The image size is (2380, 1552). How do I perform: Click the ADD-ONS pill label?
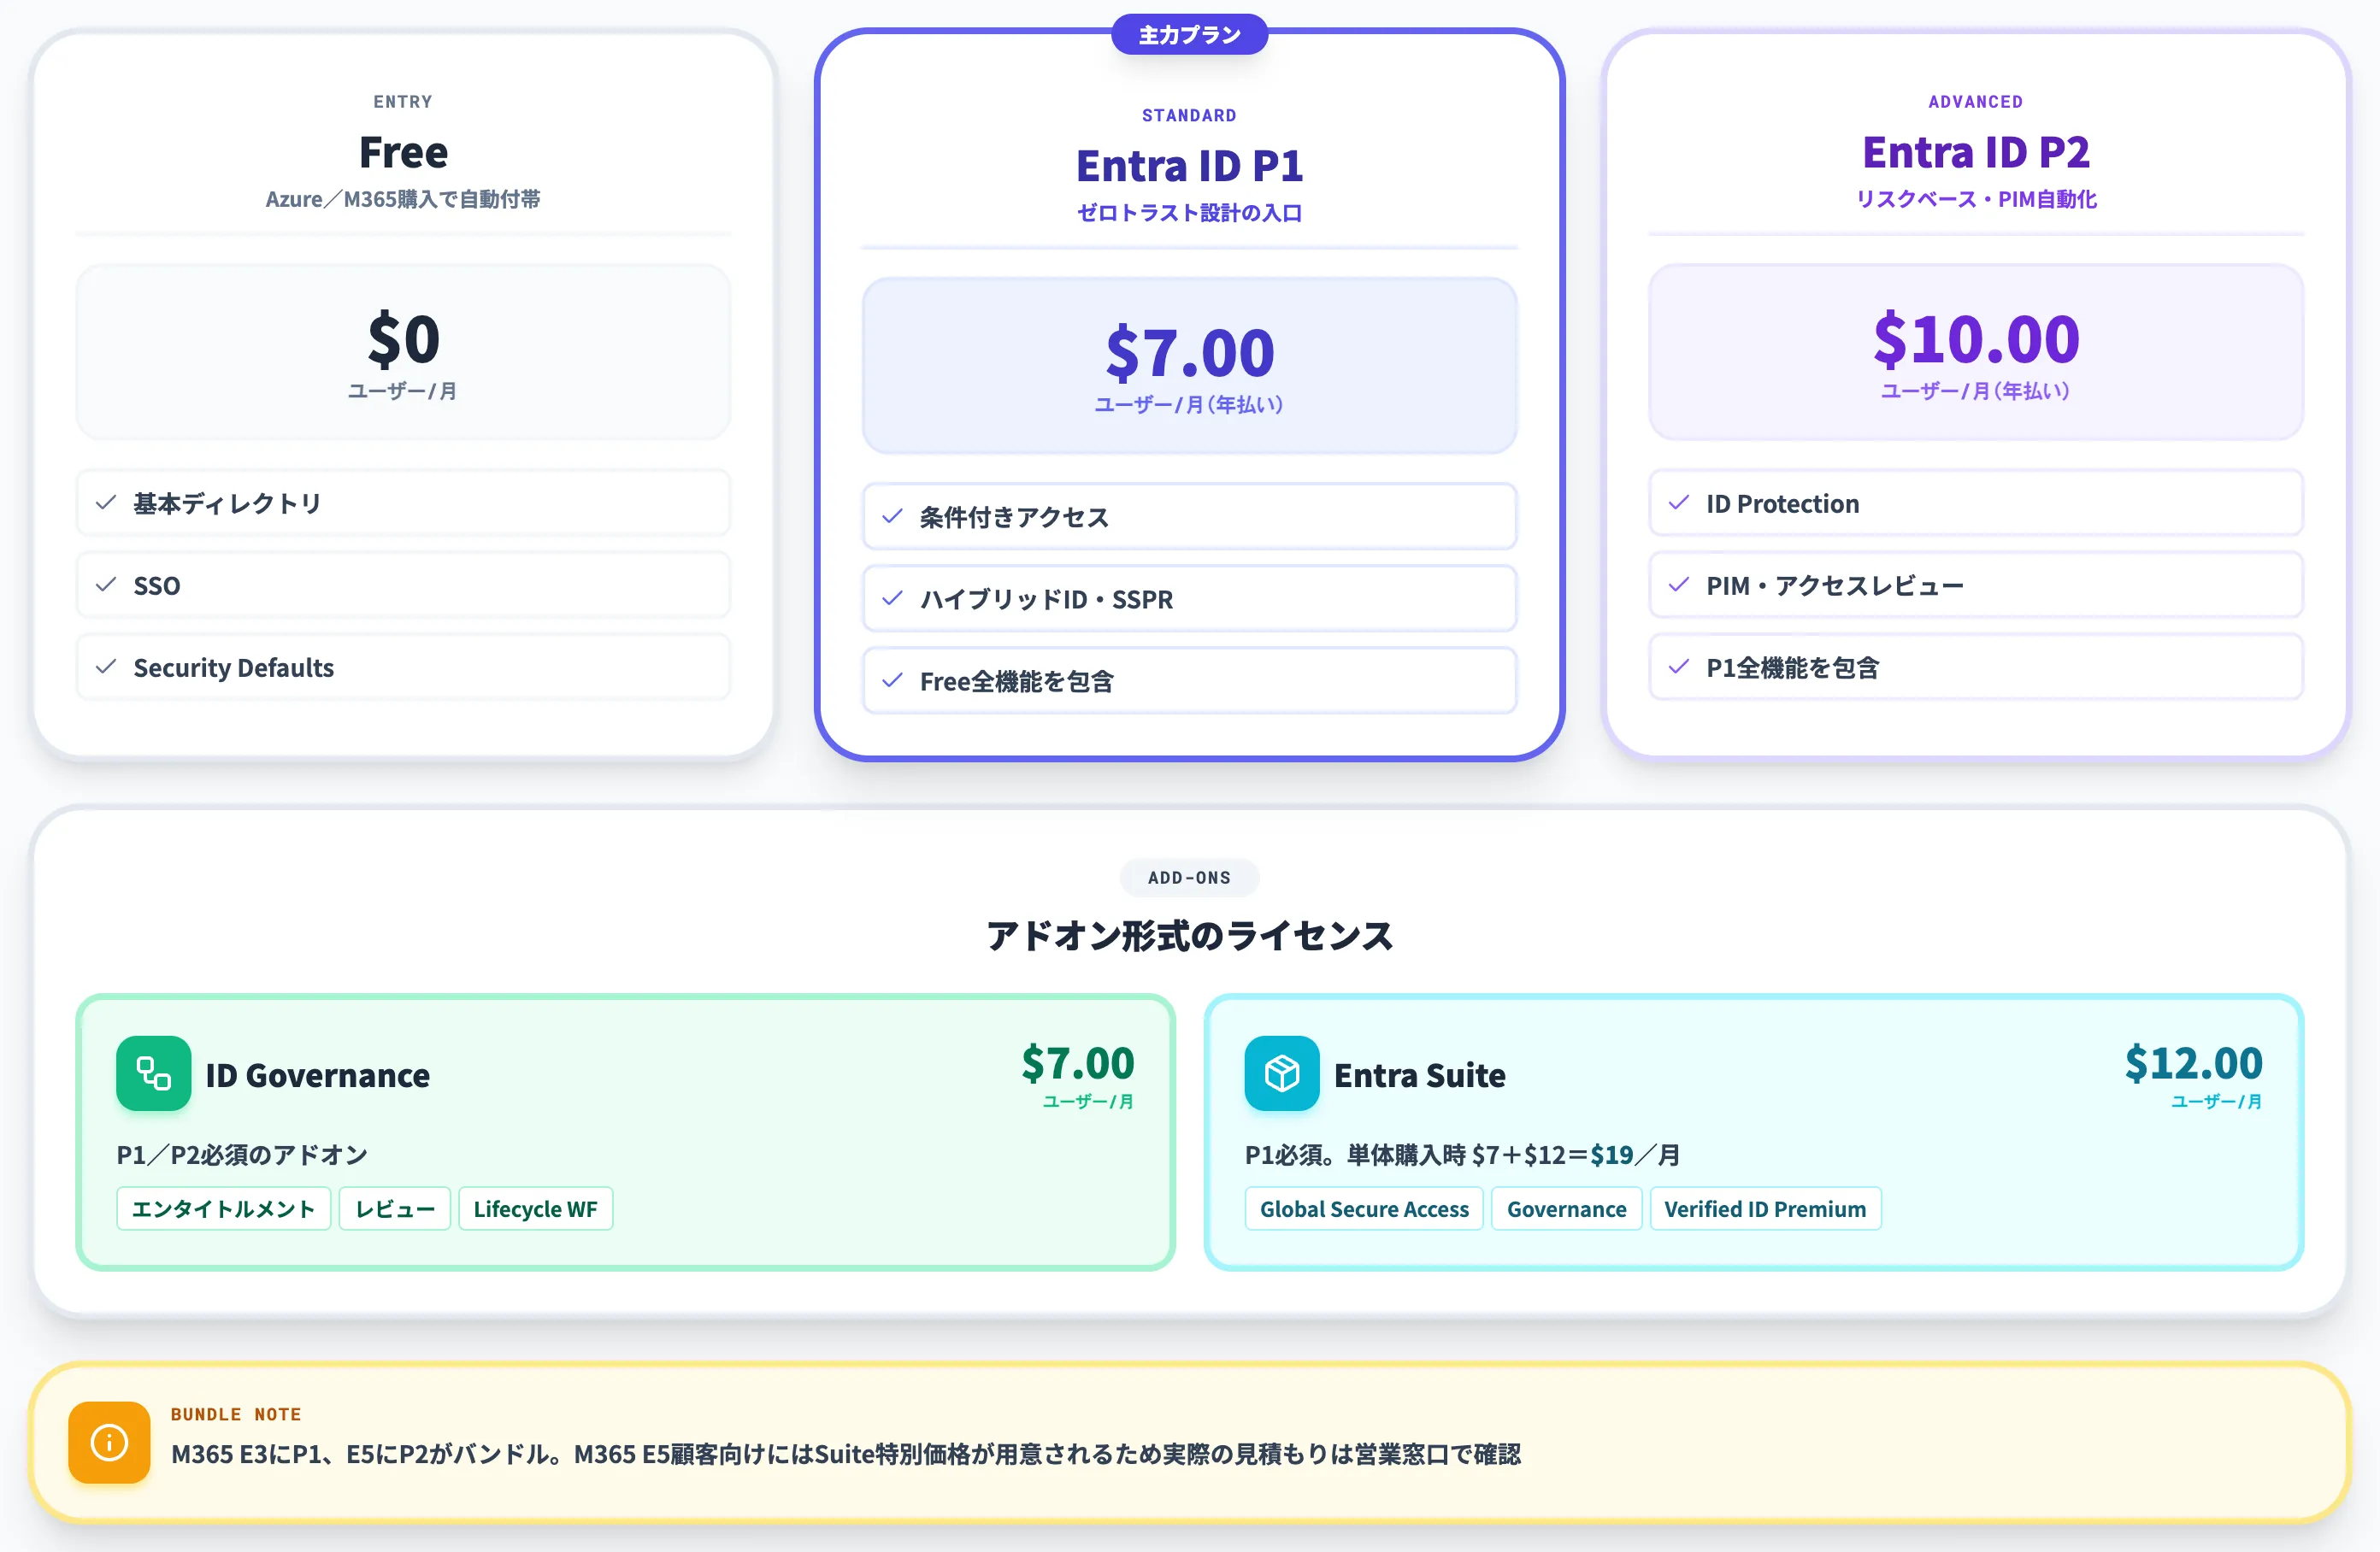point(1189,878)
